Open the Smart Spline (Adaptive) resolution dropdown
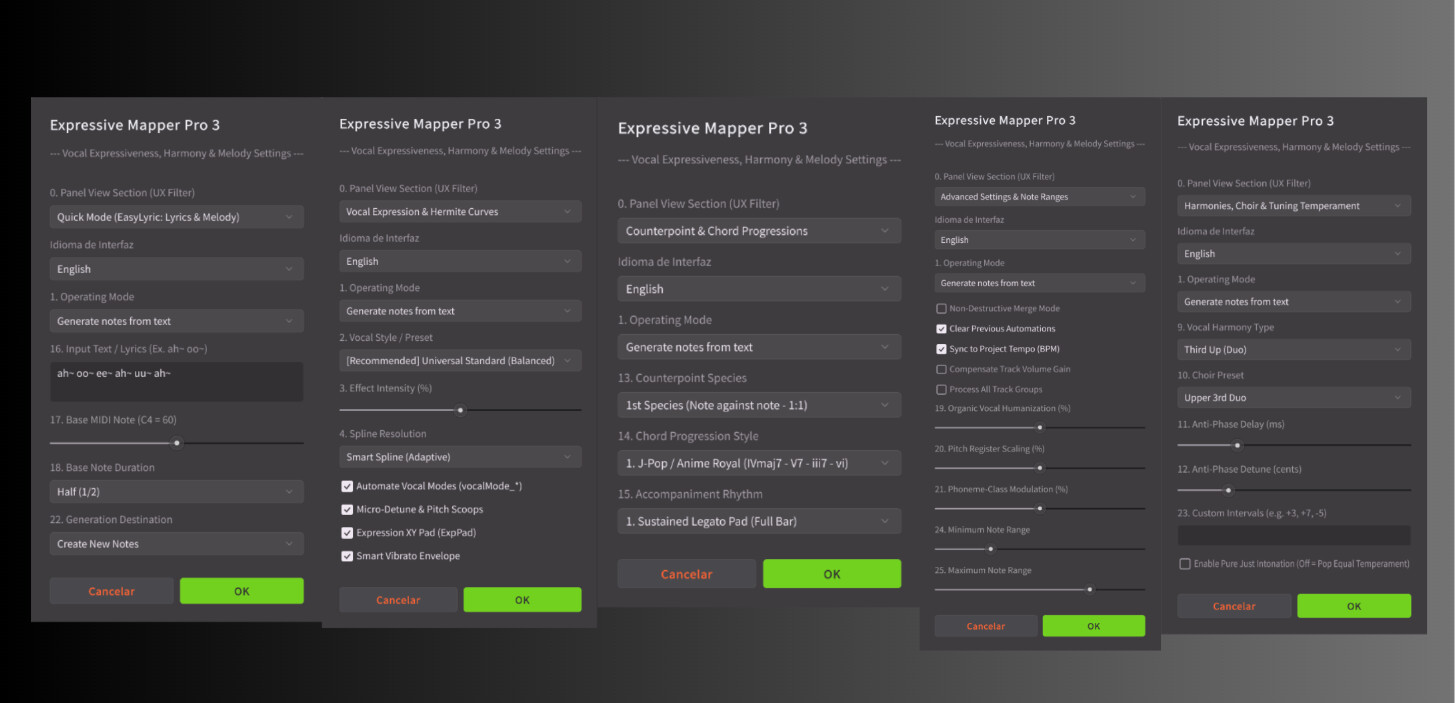Screen dimensions: 1455x703 [460, 457]
